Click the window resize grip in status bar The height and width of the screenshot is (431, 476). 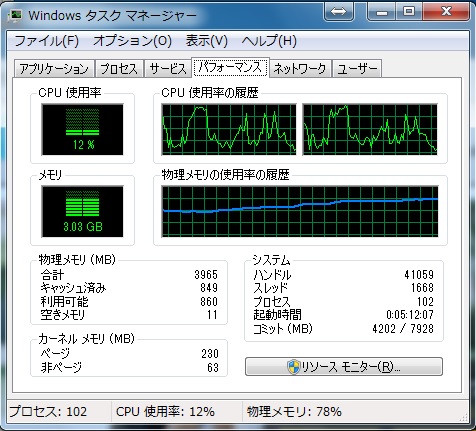tap(464, 416)
